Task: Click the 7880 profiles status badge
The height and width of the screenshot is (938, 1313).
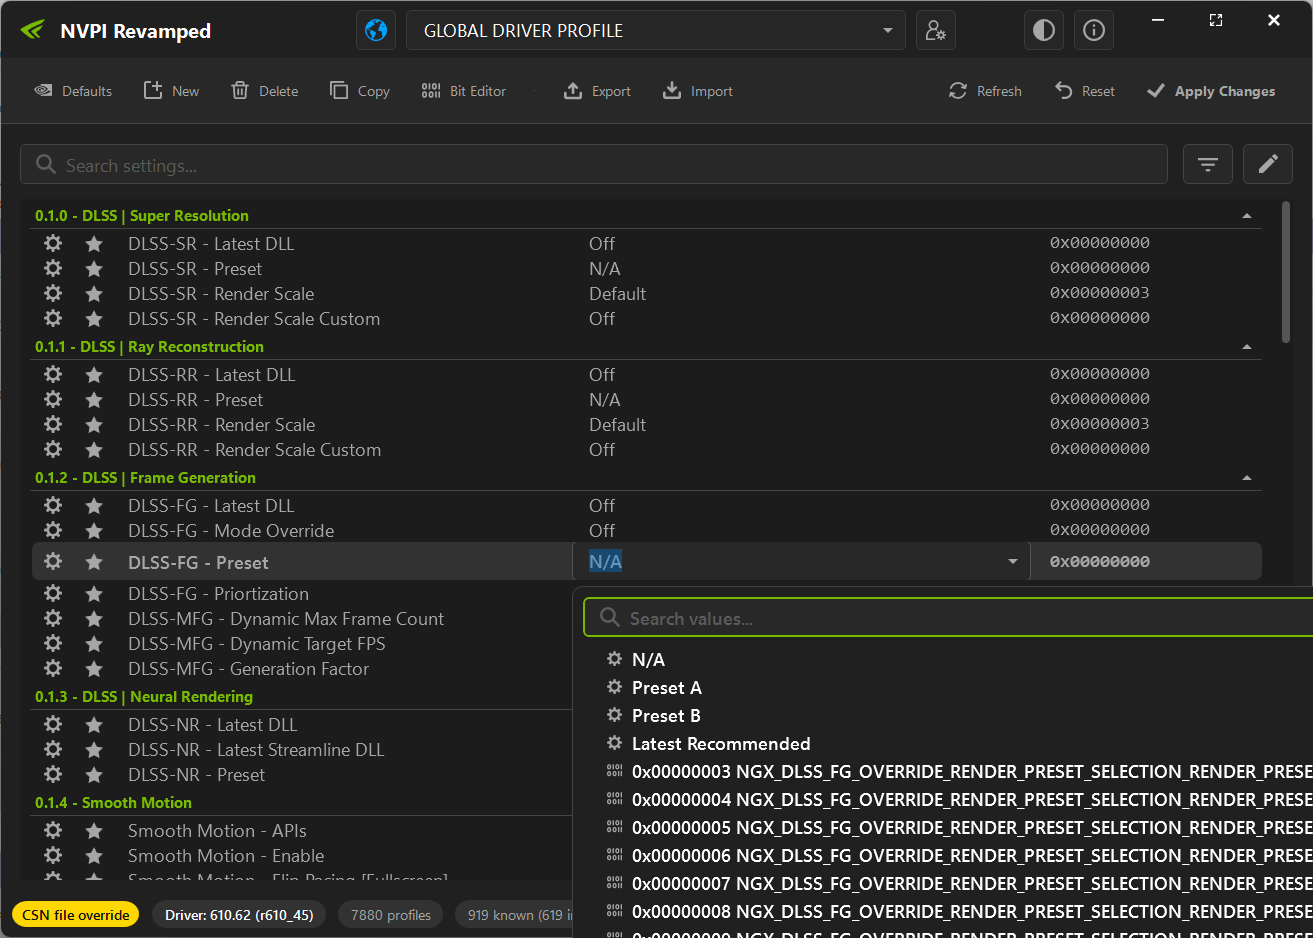Action: (x=391, y=915)
